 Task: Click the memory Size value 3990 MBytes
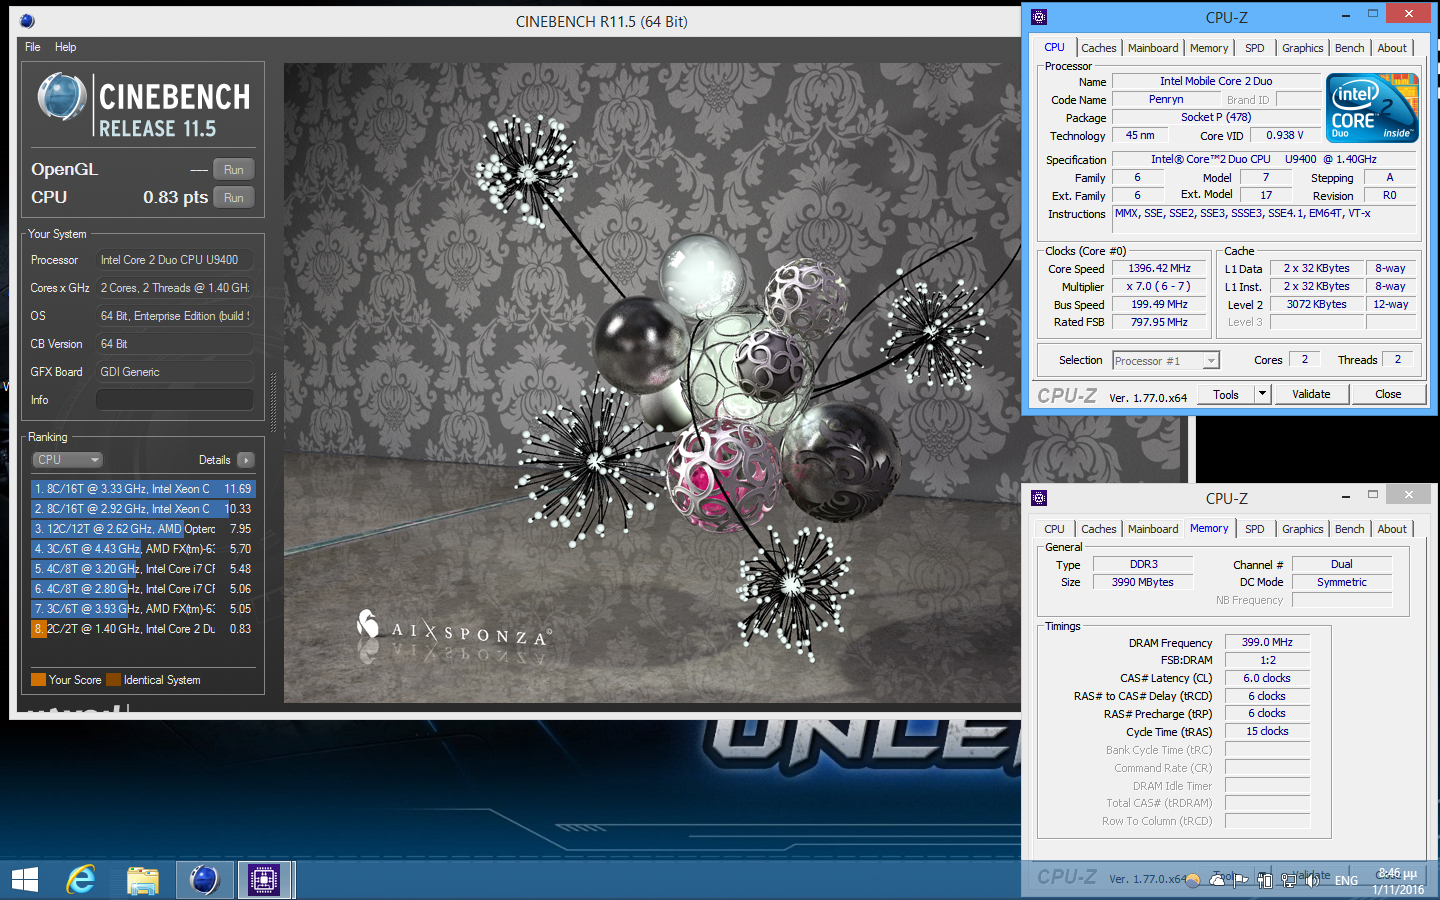(1143, 582)
